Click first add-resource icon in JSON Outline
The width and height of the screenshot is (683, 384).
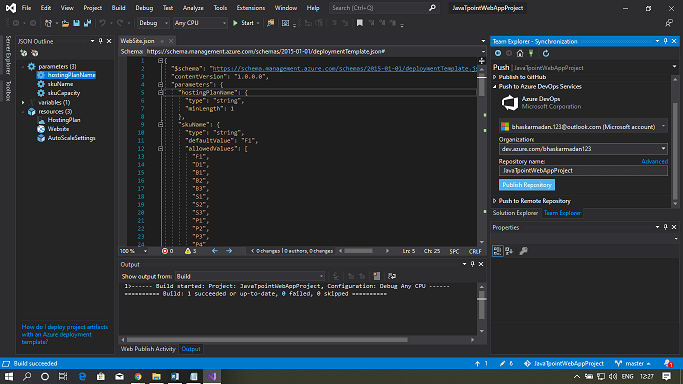tap(24, 53)
